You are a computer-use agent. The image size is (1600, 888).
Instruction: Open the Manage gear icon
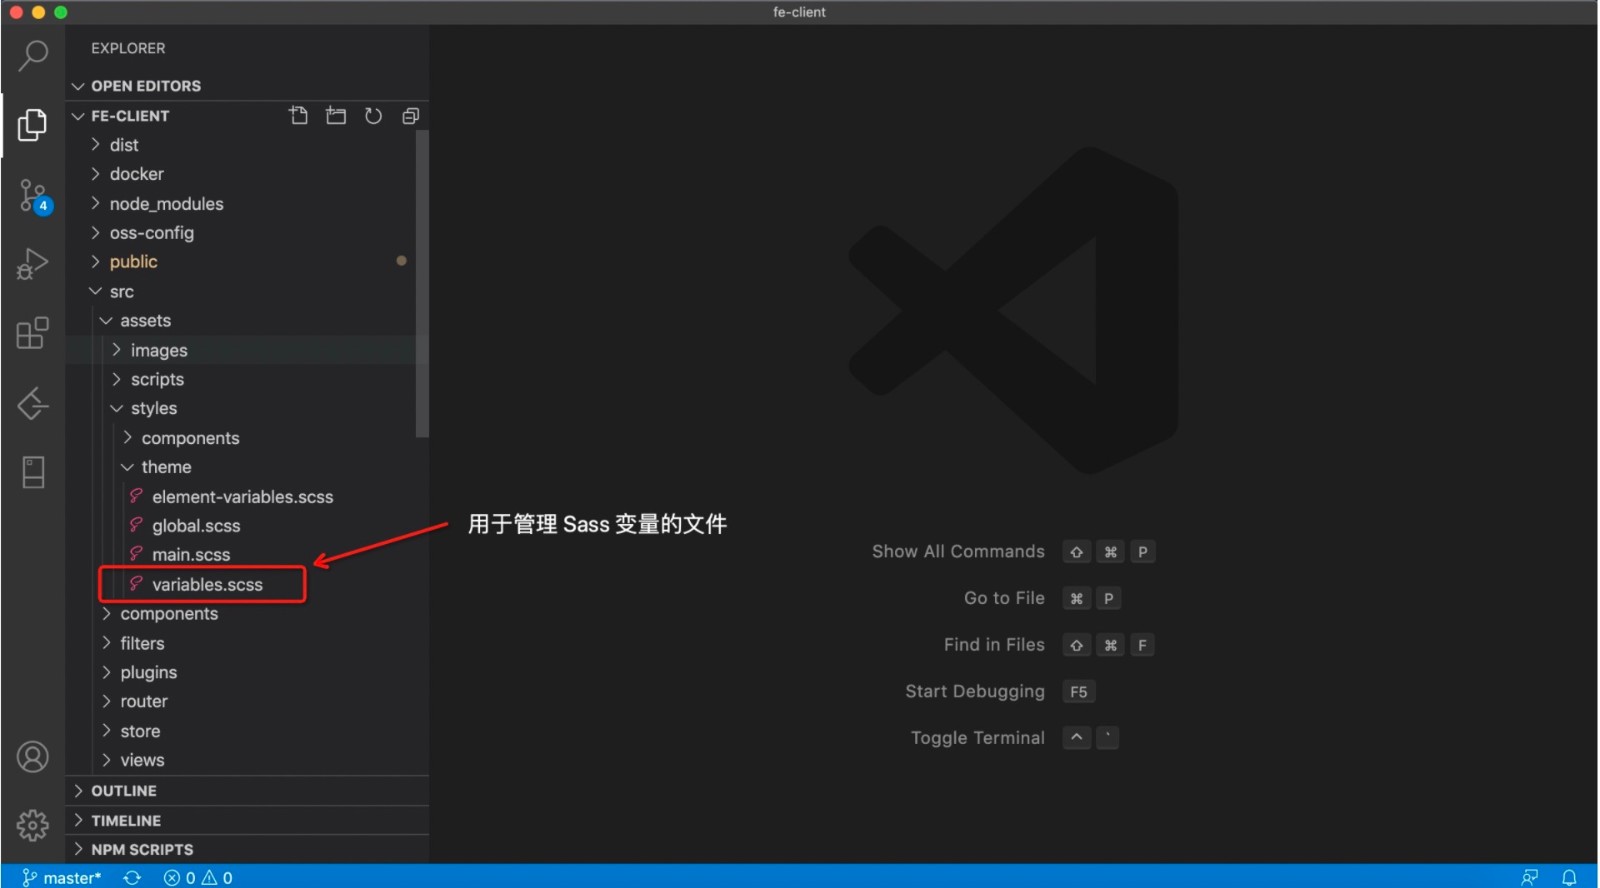point(33,826)
